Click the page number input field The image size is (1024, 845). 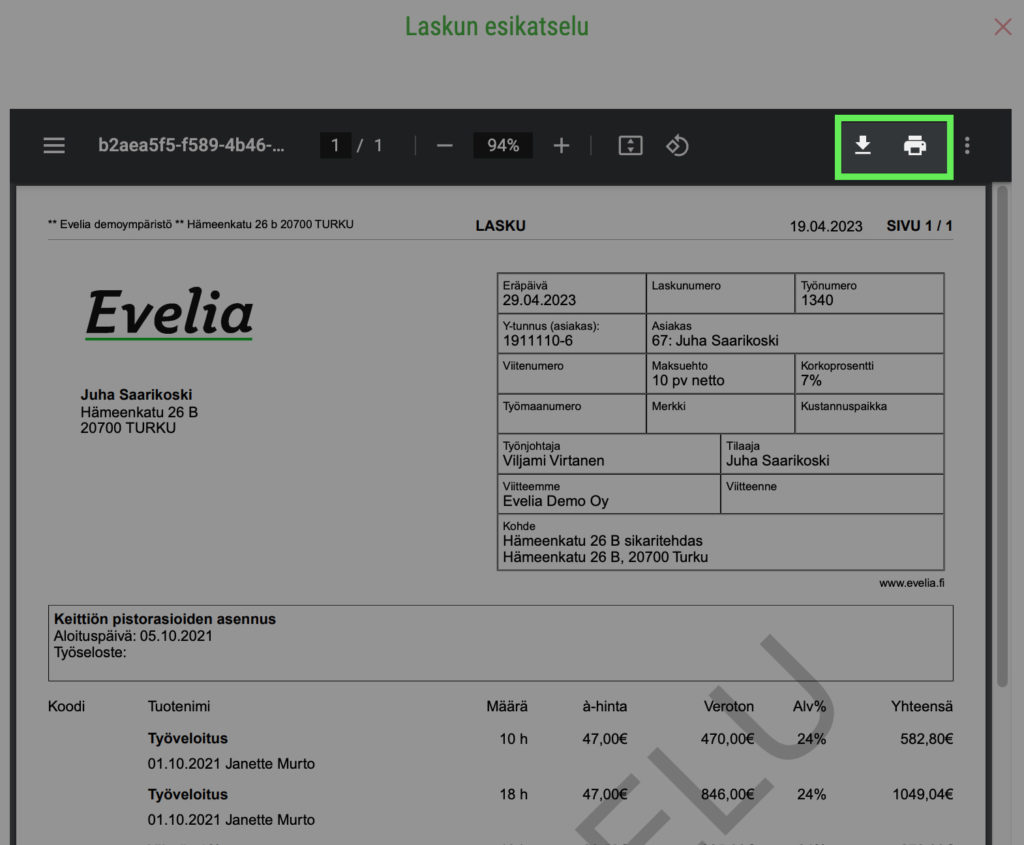click(335, 145)
